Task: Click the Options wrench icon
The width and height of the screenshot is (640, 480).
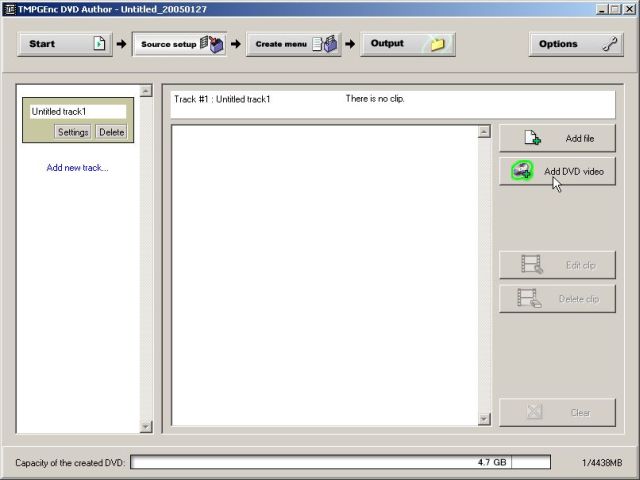Action: pyautogui.click(x=610, y=44)
